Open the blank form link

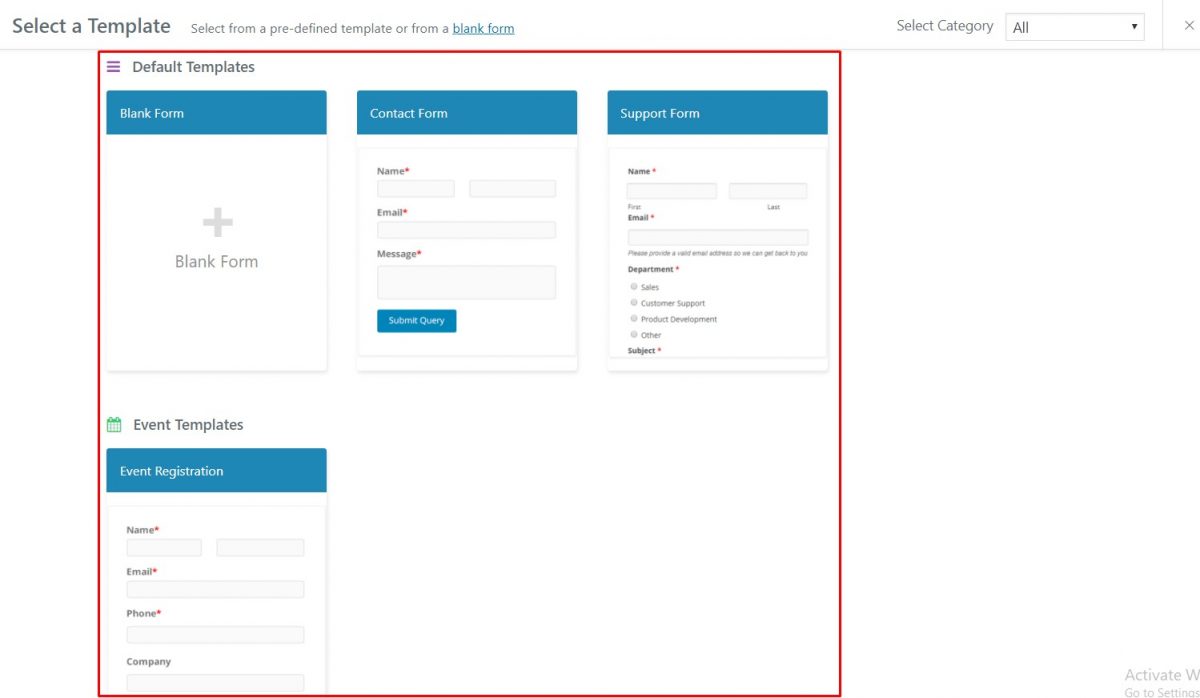click(483, 28)
